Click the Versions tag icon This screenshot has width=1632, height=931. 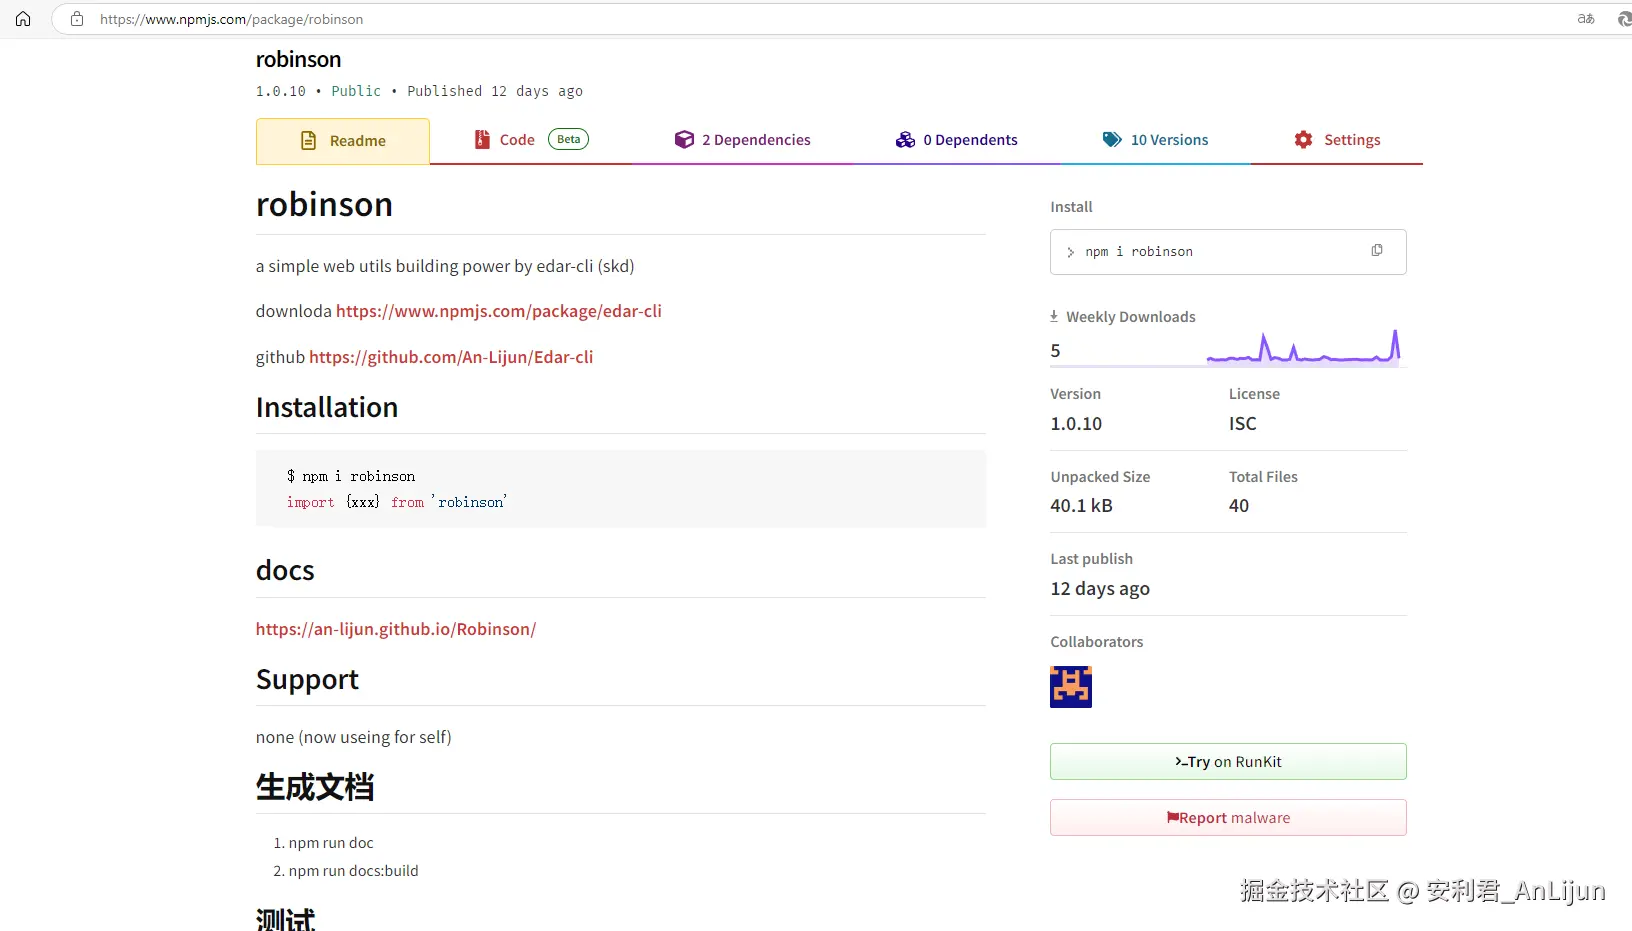[x=1111, y=140]
